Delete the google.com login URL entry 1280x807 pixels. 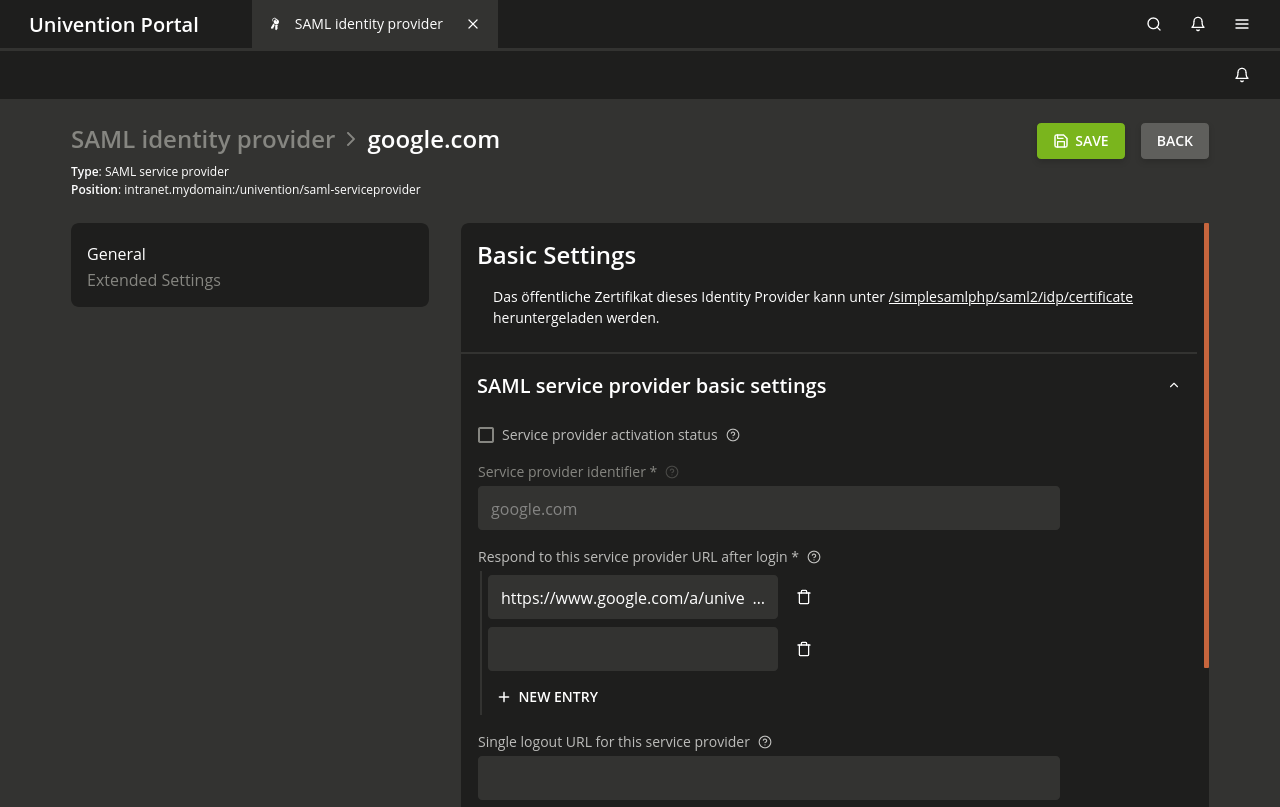804,597
